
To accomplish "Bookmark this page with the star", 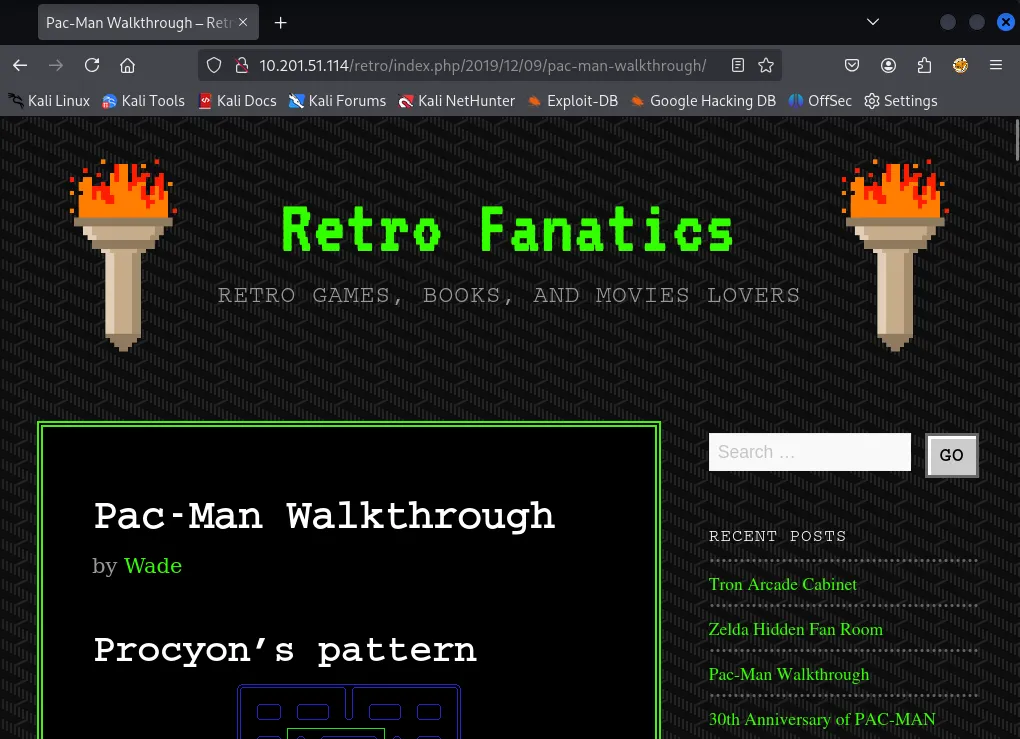I will (766, 65).
